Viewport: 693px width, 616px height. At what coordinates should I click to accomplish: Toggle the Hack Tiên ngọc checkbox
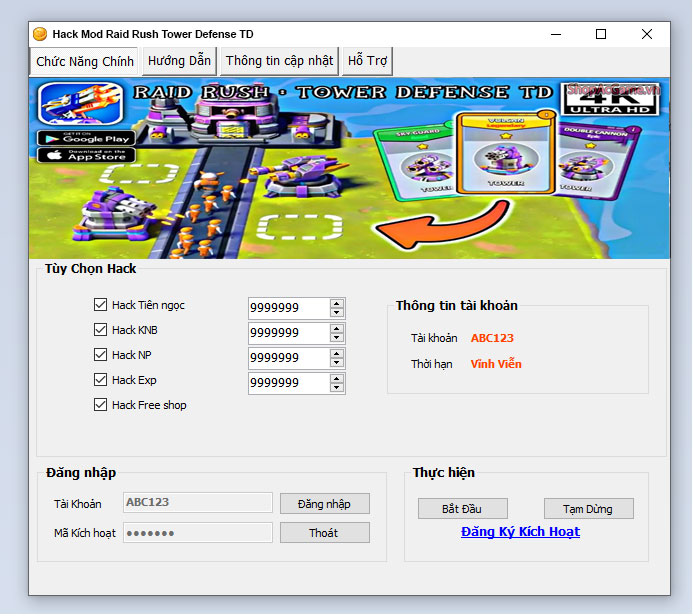click(100, 304)
